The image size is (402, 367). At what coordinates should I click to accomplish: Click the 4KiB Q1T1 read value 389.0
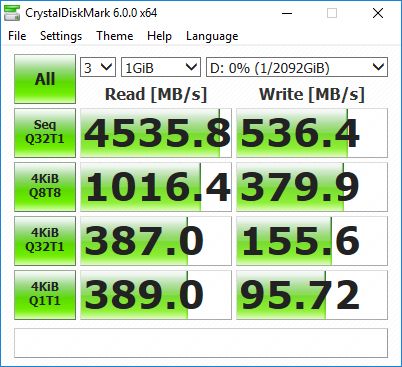click(156, 295)
